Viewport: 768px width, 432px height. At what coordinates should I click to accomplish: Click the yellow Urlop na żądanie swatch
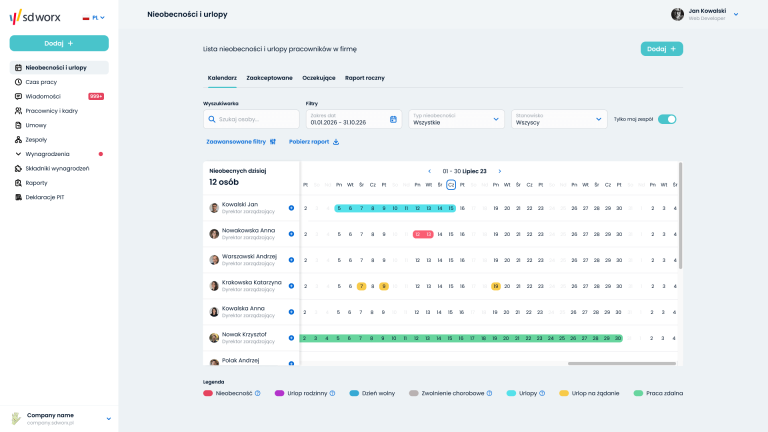click(564, 393)
